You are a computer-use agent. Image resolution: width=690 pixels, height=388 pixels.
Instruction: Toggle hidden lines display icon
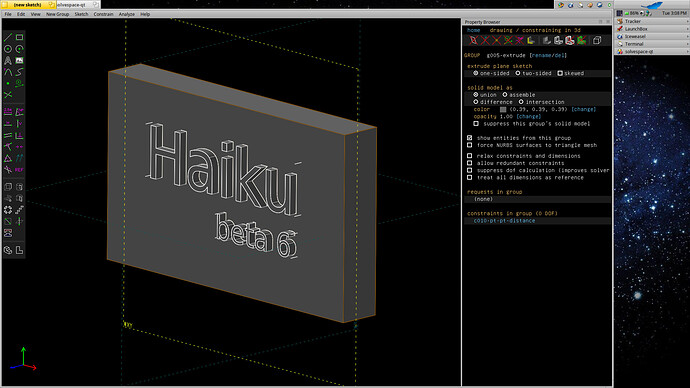597,40
